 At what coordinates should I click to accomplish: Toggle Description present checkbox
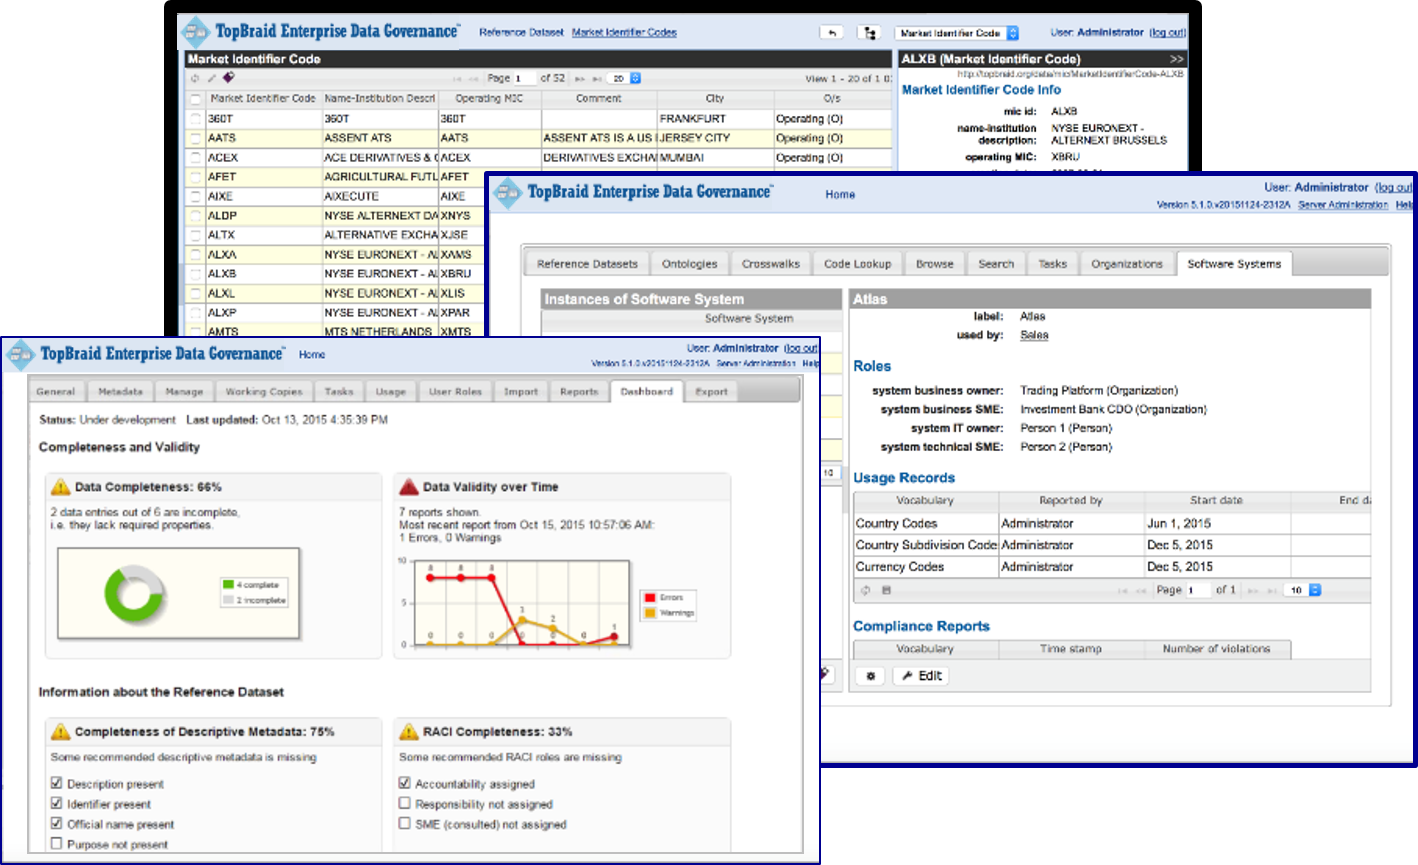(x=57, y=783)
